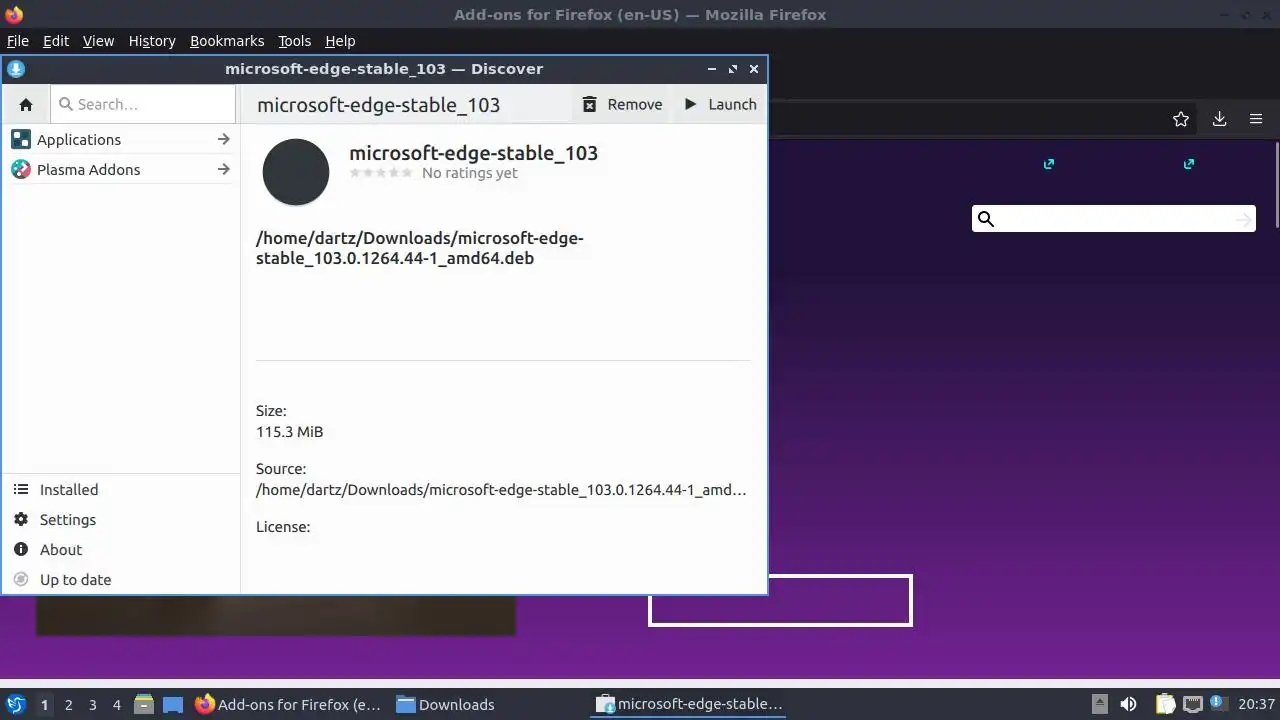Click the Discover window title bar icon

click(15, 69)
